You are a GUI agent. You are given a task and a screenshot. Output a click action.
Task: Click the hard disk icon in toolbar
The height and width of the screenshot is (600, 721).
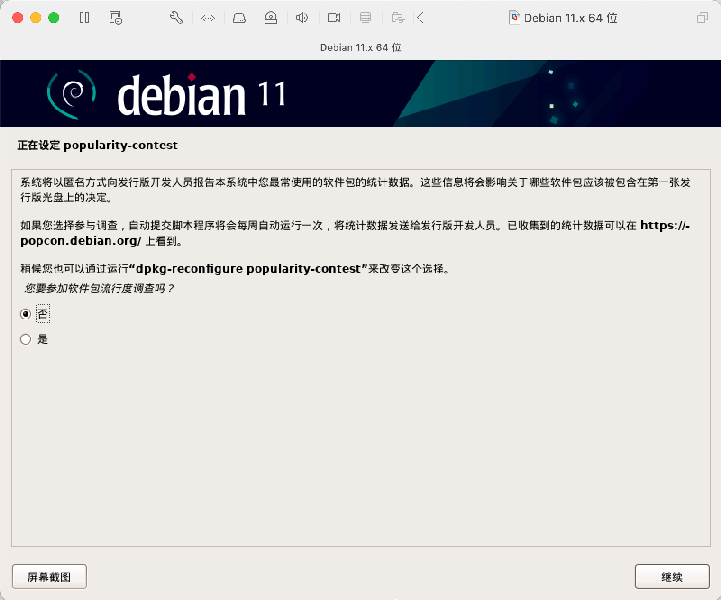tap(239, 18)
